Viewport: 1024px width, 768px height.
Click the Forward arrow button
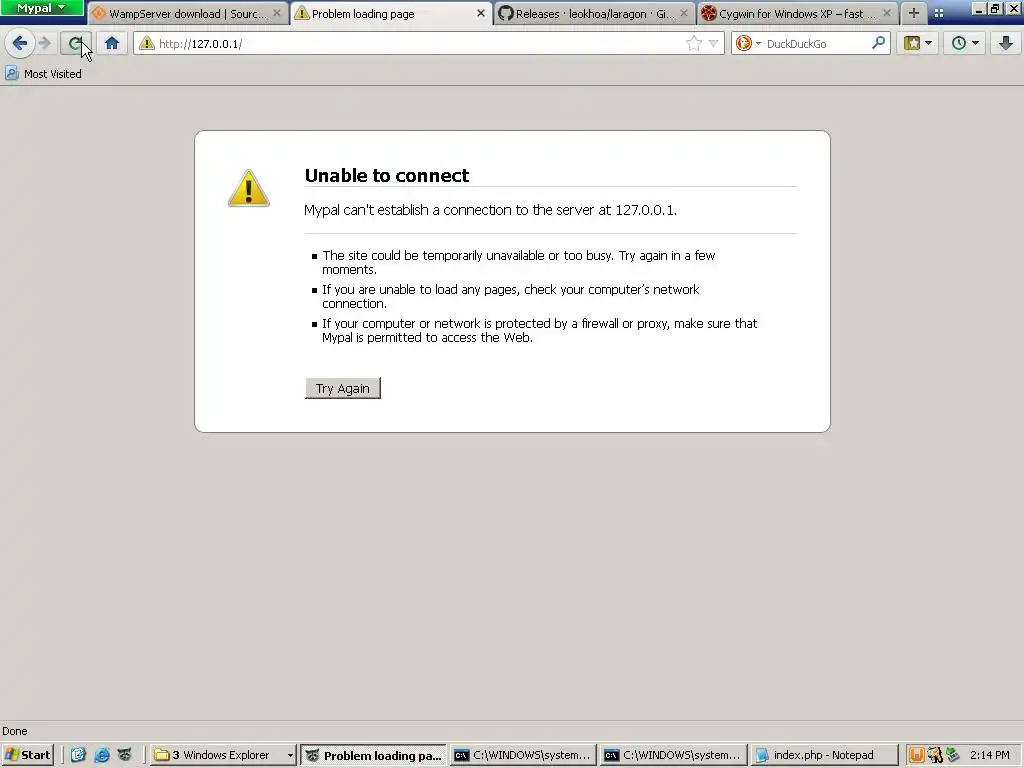click(44, 44)
